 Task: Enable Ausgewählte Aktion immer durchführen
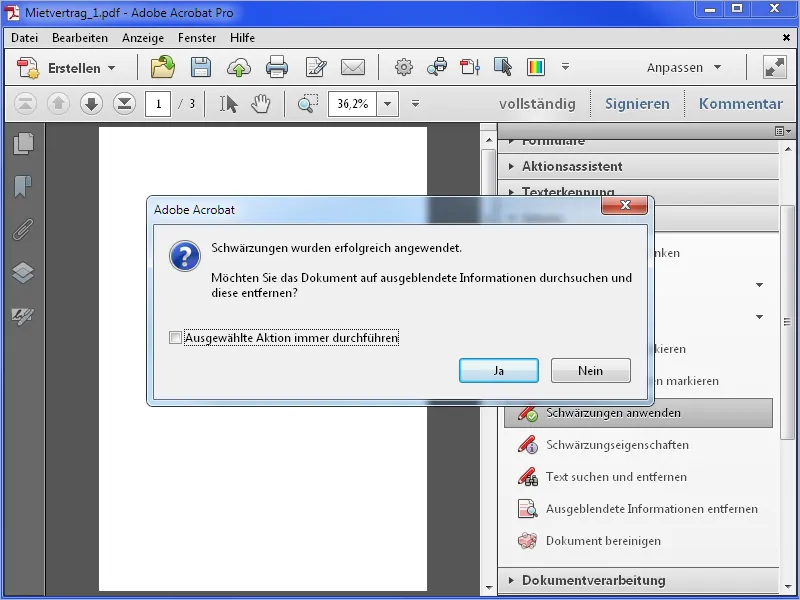pos(175,338)
